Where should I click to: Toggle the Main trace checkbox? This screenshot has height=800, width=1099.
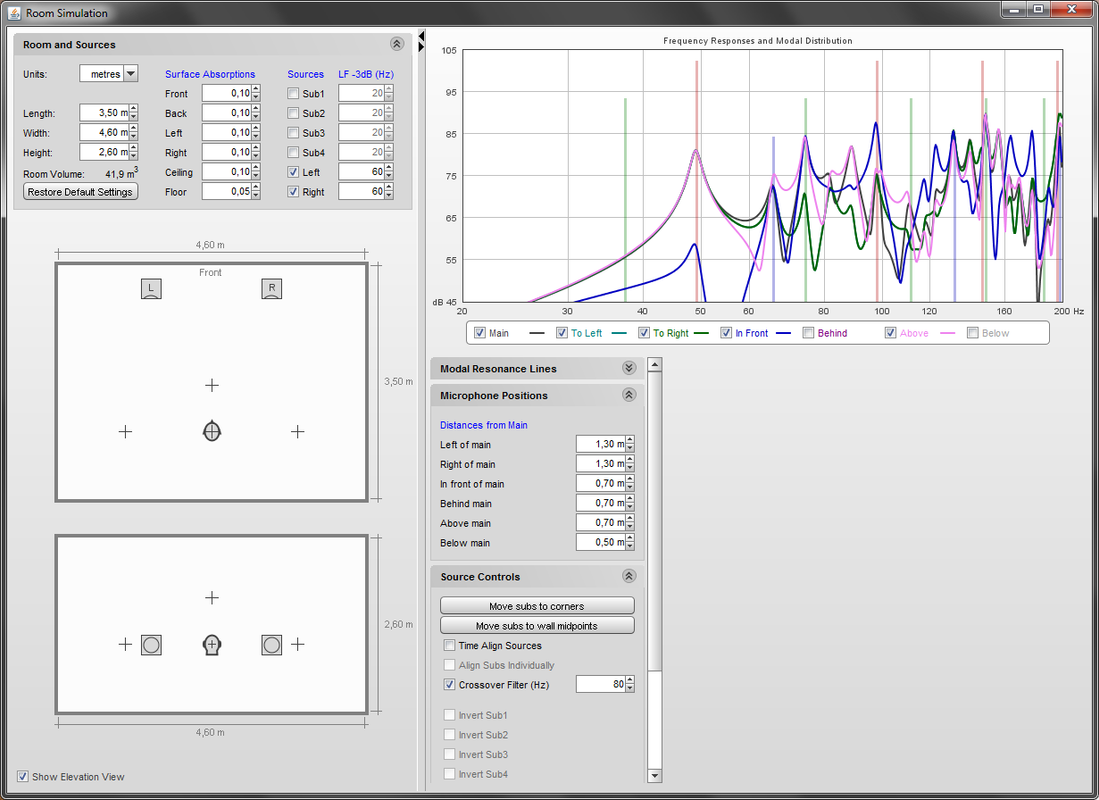(480, 333)
